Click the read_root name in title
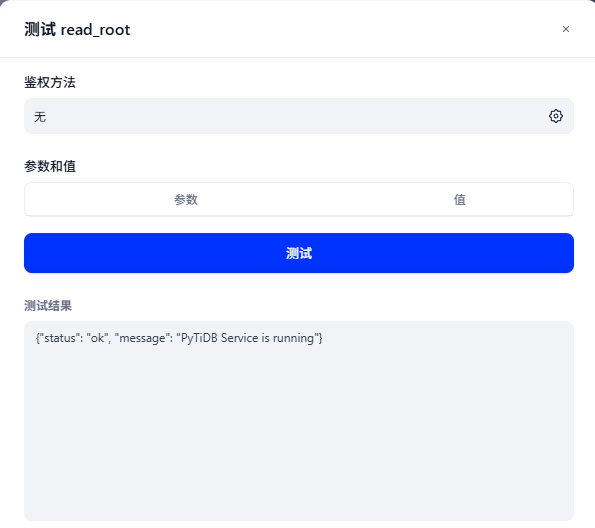Screen dimensions: 595x528 [x=95, y=30]
